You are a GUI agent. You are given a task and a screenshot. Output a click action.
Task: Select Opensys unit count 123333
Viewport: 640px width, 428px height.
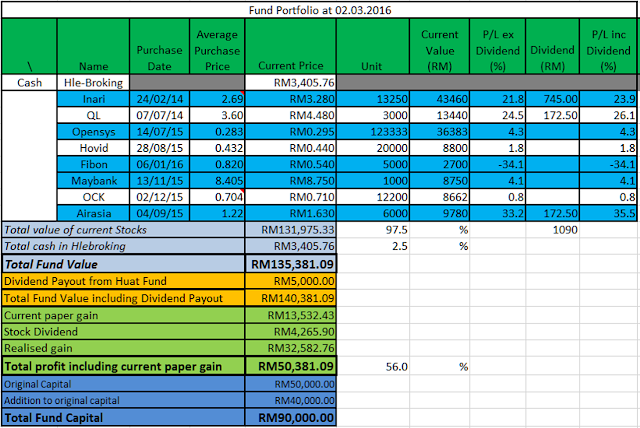coord(373,132)
